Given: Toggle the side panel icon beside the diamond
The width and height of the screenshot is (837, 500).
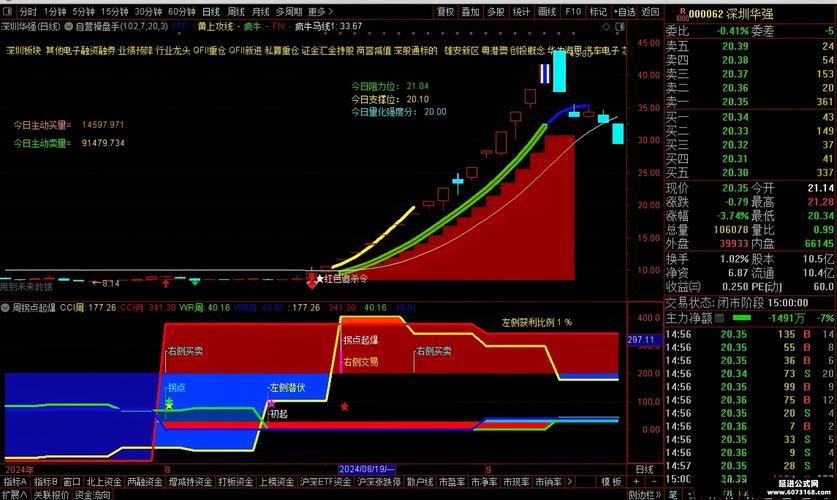Looking at the screenshot, I should 620,26.
